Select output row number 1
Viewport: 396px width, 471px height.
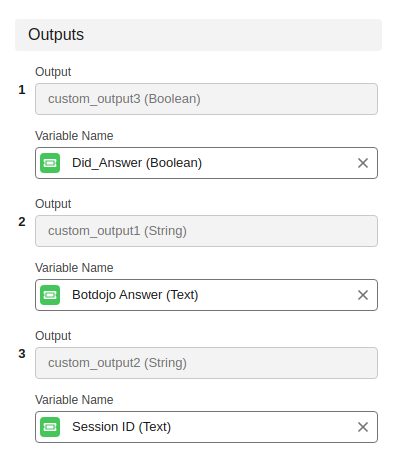click(22, 90)
